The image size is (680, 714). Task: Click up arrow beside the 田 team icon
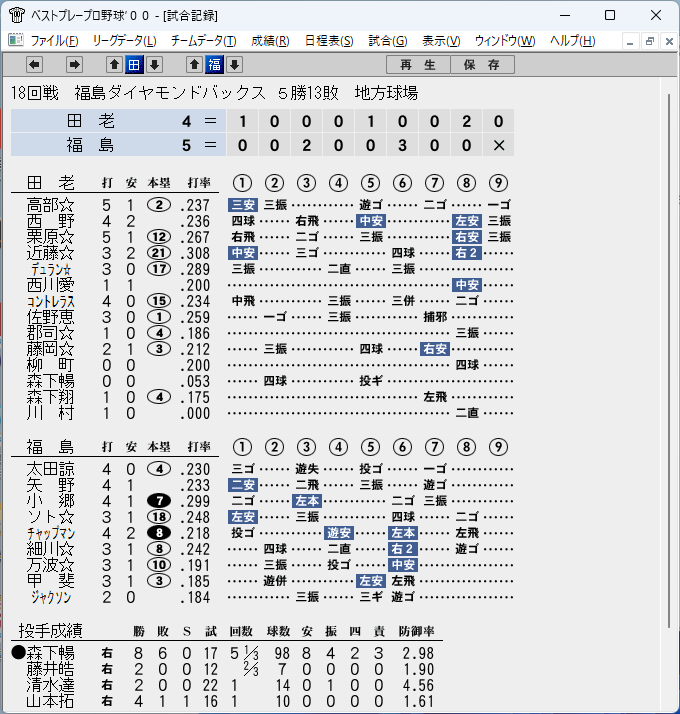tap(114, 65)
